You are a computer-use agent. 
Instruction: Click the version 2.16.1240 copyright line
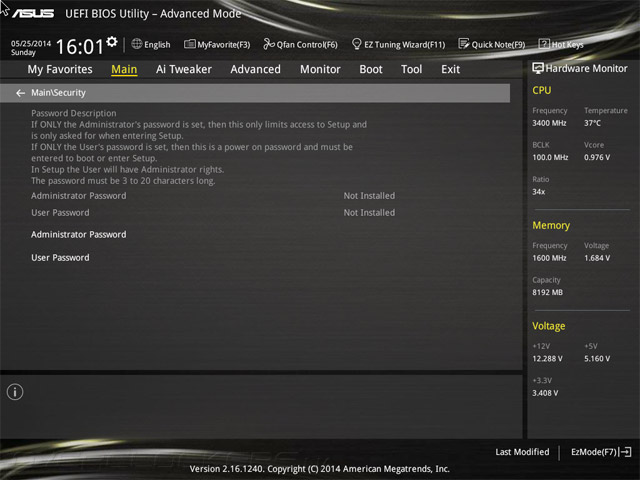[320, 469]
